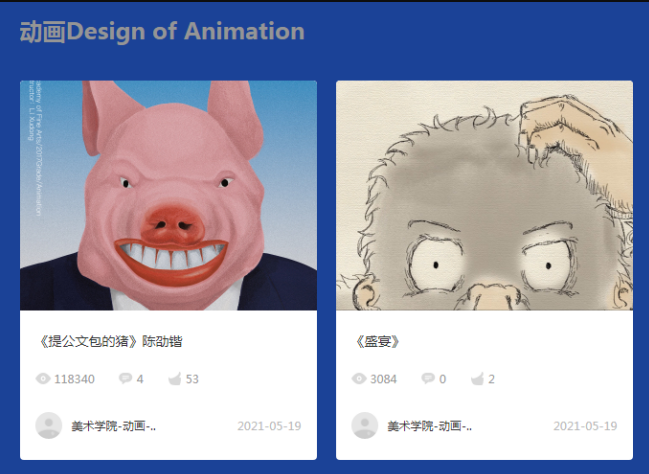Click the 2021-05-19 date on the pig card
The height and width of the screenshot is (474, 649).
point(269,426)
